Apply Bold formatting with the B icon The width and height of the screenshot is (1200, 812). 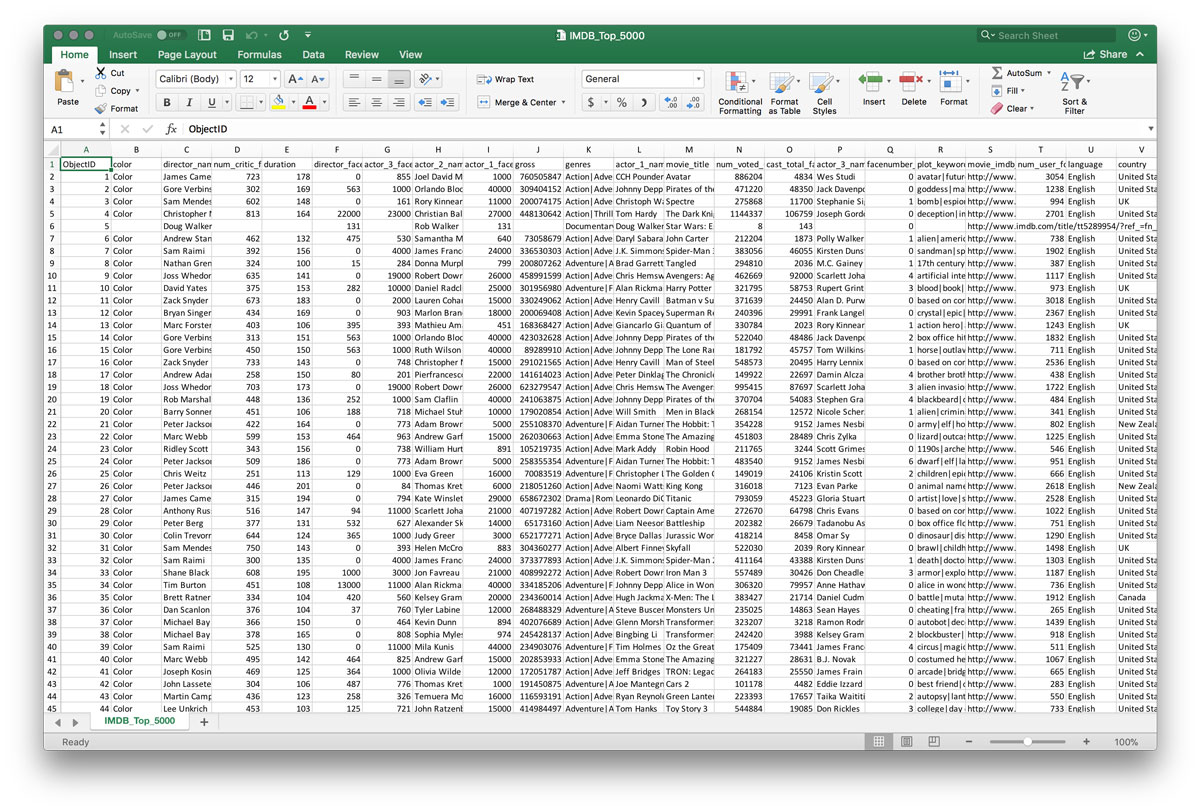point(166,102)
